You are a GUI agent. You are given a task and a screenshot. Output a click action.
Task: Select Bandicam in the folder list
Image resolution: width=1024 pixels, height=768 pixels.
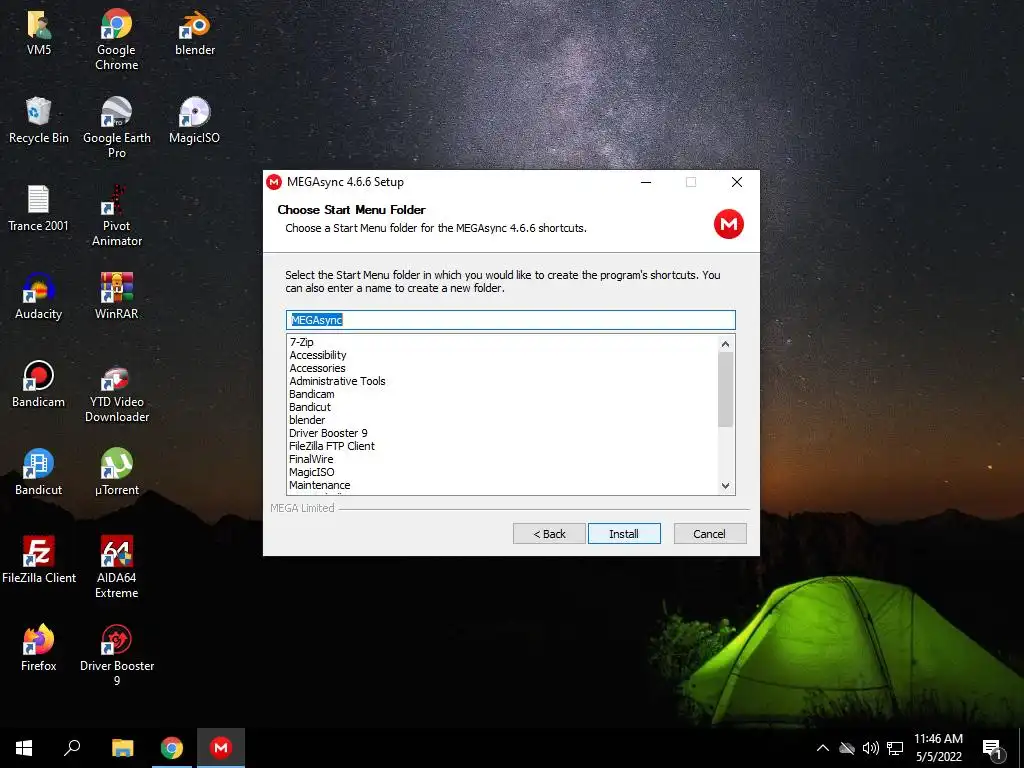tap(312, 394)
